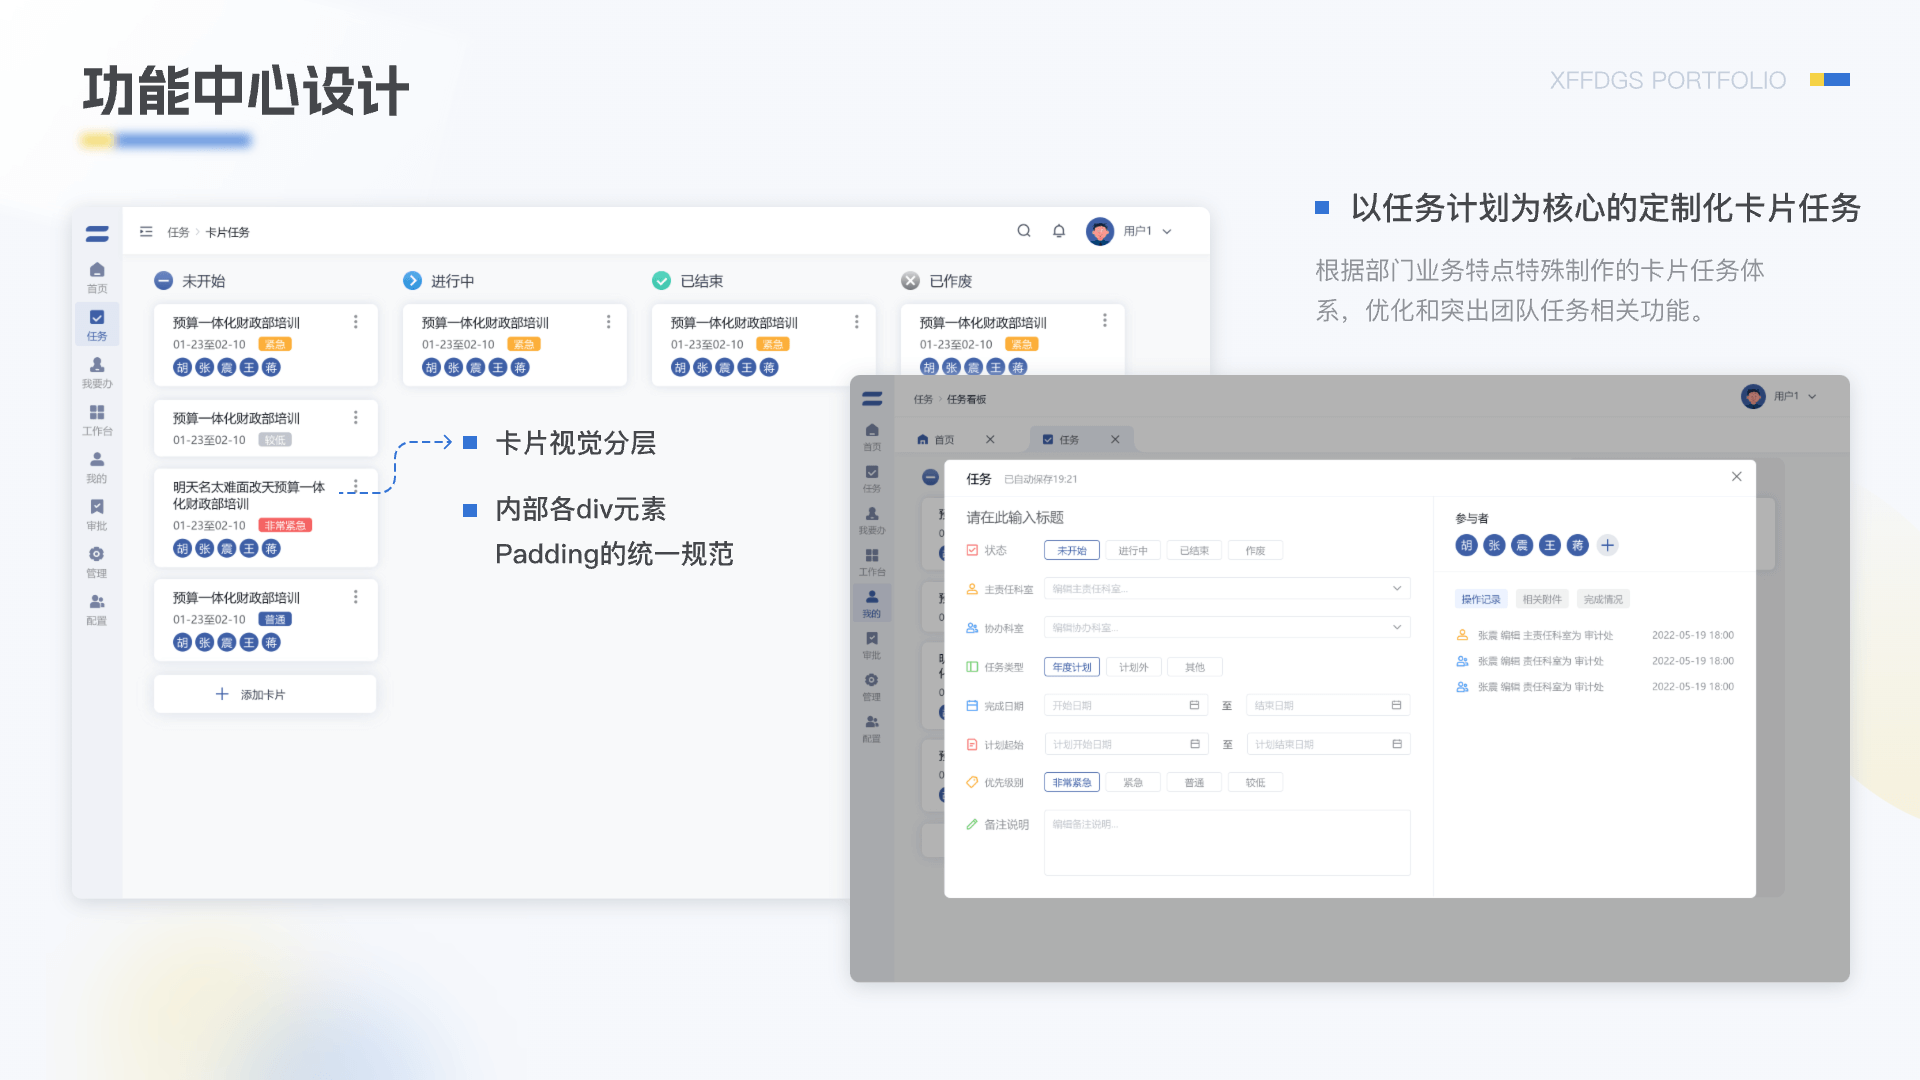Close the task dialog with X
Viewport: 1920px width, 1080px height.
point(1737,477)
